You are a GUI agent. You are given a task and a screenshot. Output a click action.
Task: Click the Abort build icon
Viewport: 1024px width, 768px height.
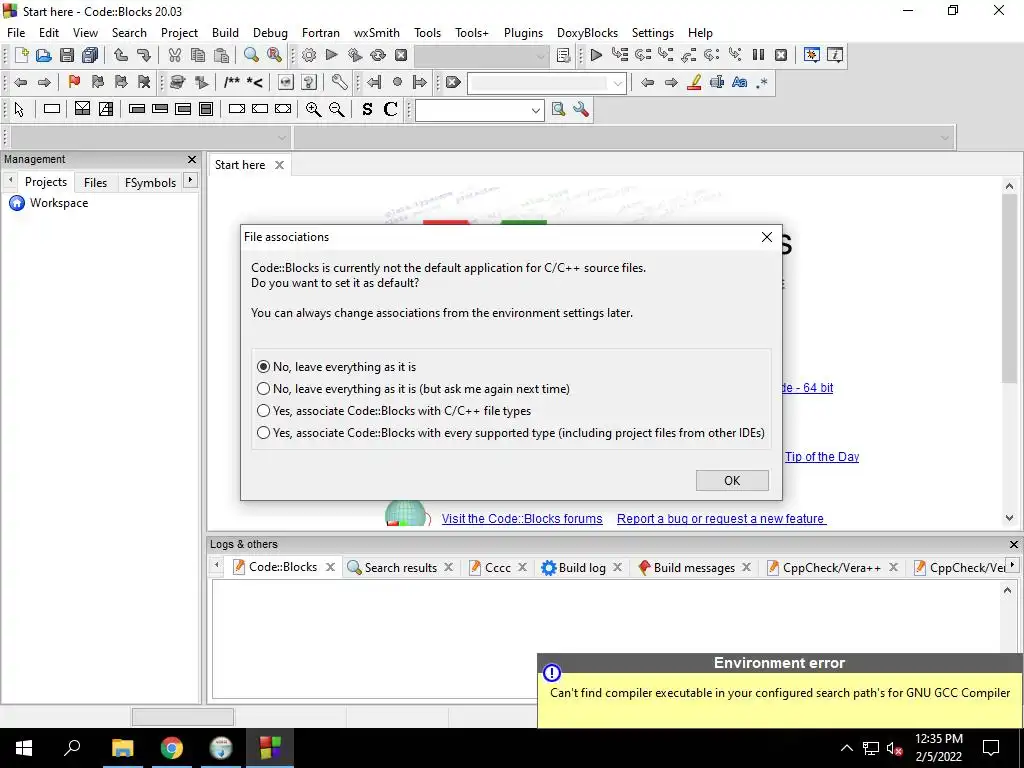(401, 55)
